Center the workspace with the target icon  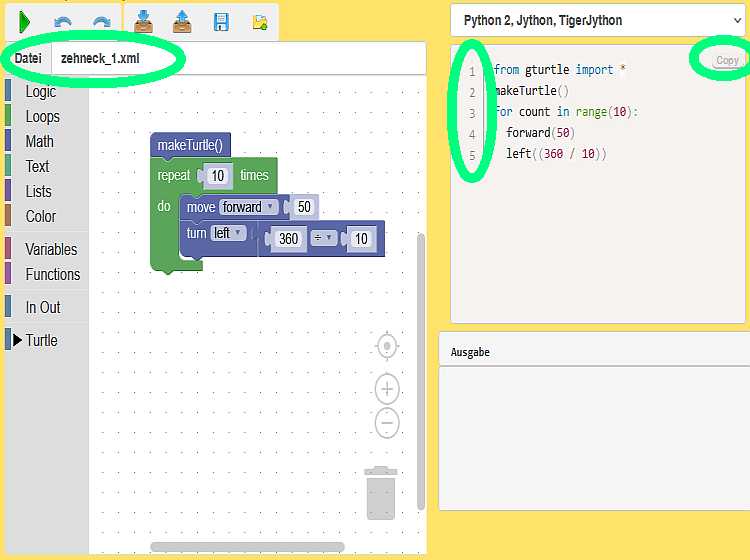click(x=387, y=345)
